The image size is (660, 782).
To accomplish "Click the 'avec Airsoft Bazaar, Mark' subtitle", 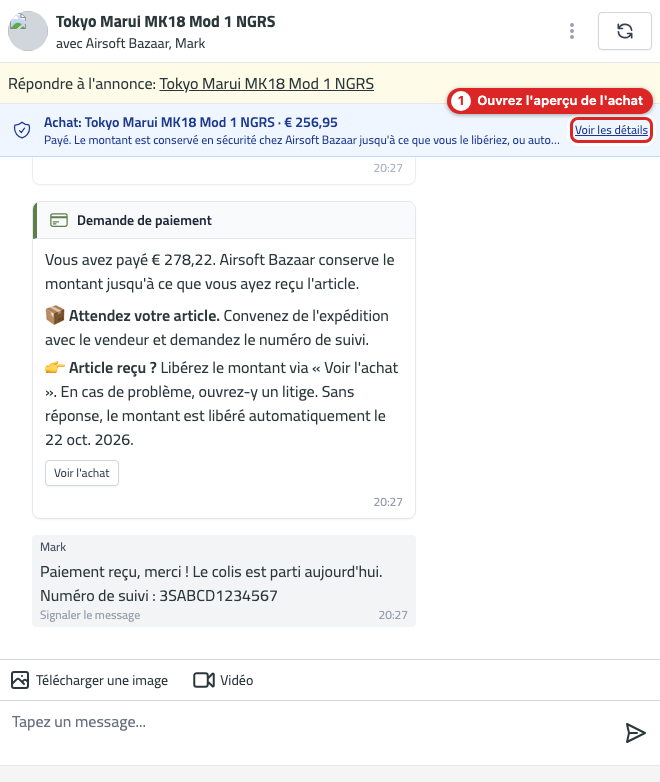I will click(x=130, y=43).
